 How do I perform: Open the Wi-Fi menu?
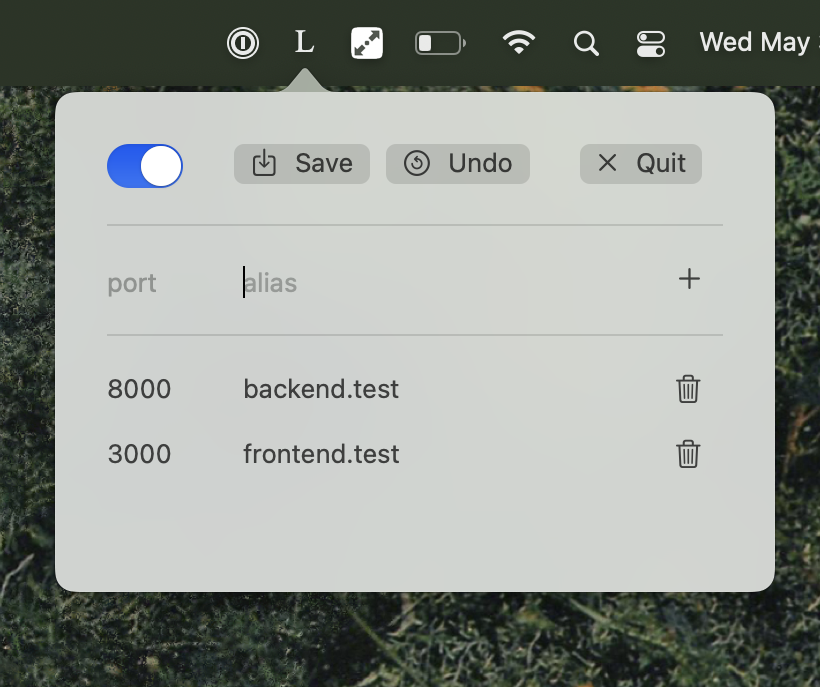pos(518,42)
